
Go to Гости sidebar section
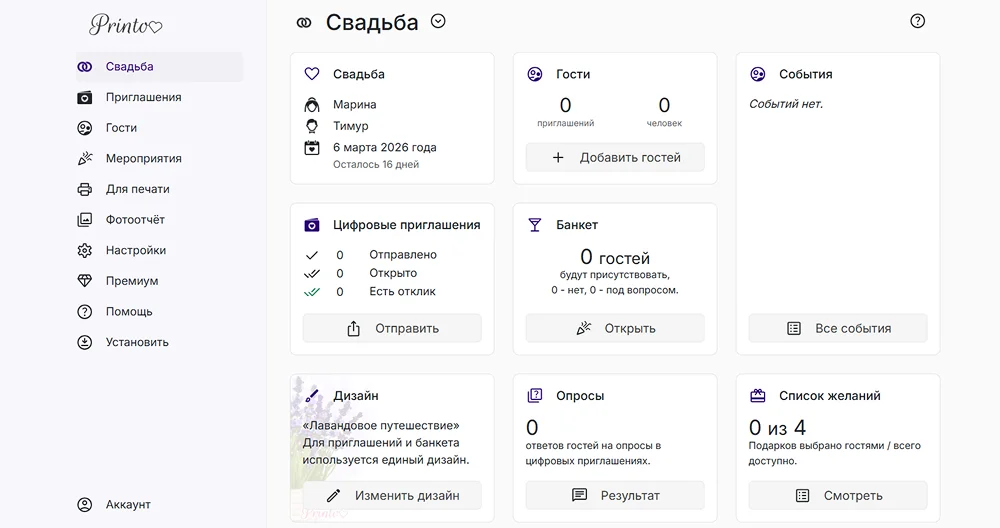click(x=121, y=128)
